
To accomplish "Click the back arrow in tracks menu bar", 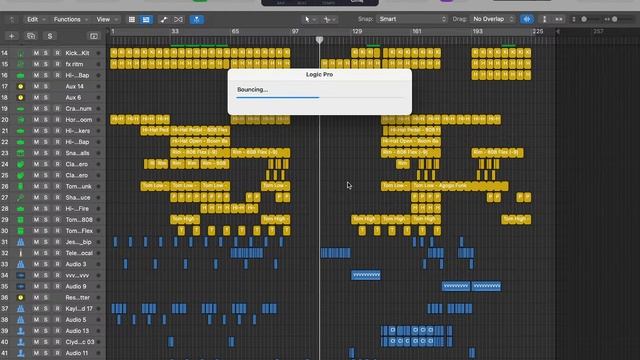I will click(12, 20).
